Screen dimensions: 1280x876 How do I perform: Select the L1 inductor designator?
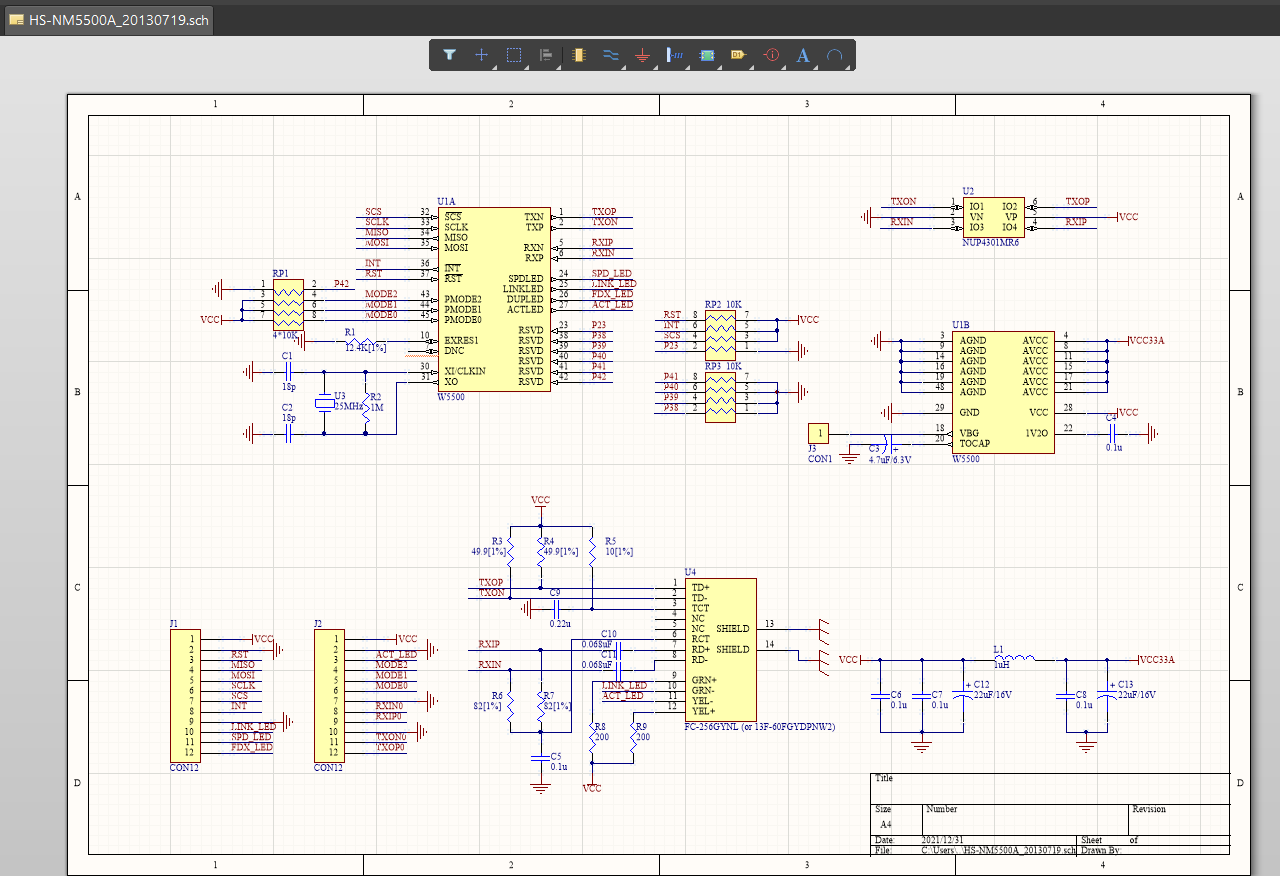(998, 649)
